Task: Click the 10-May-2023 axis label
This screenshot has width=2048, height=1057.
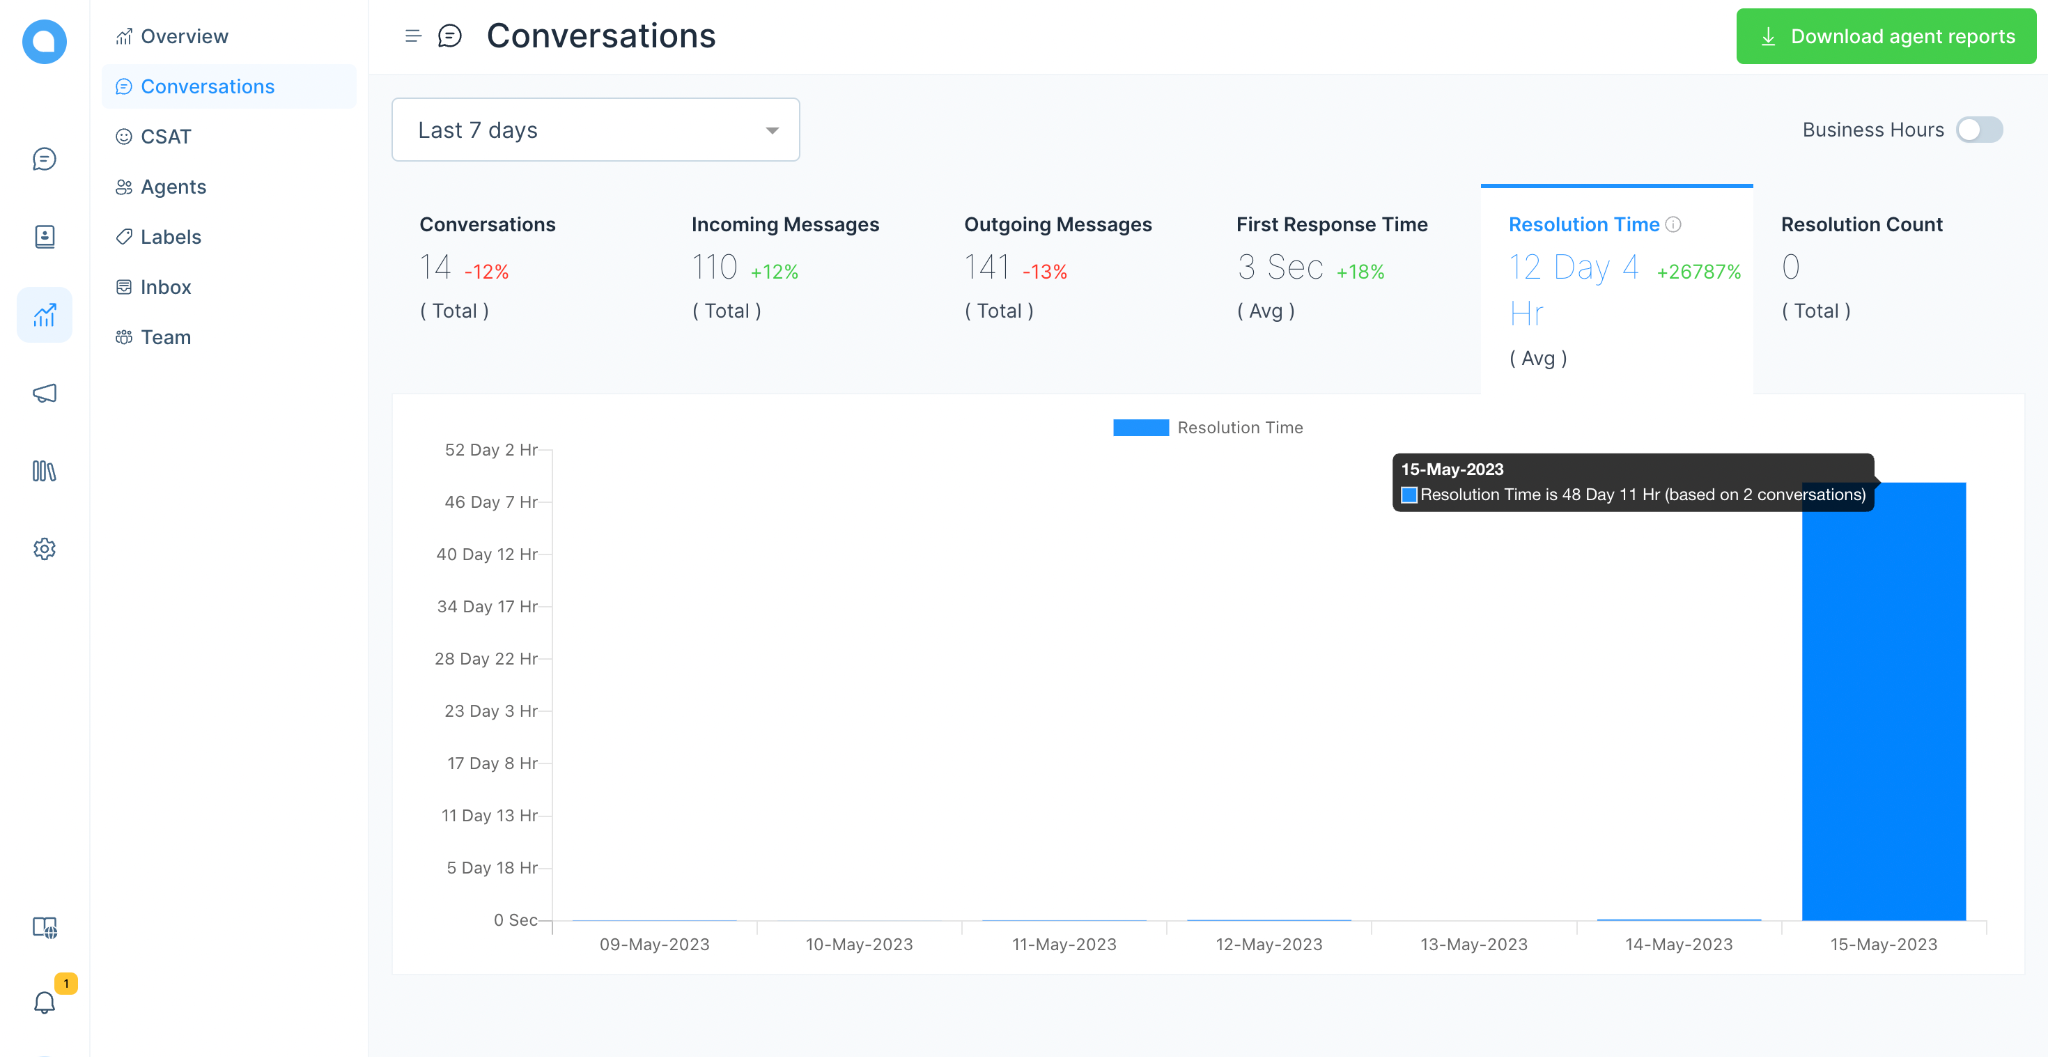Action: (x=860, y=945)
